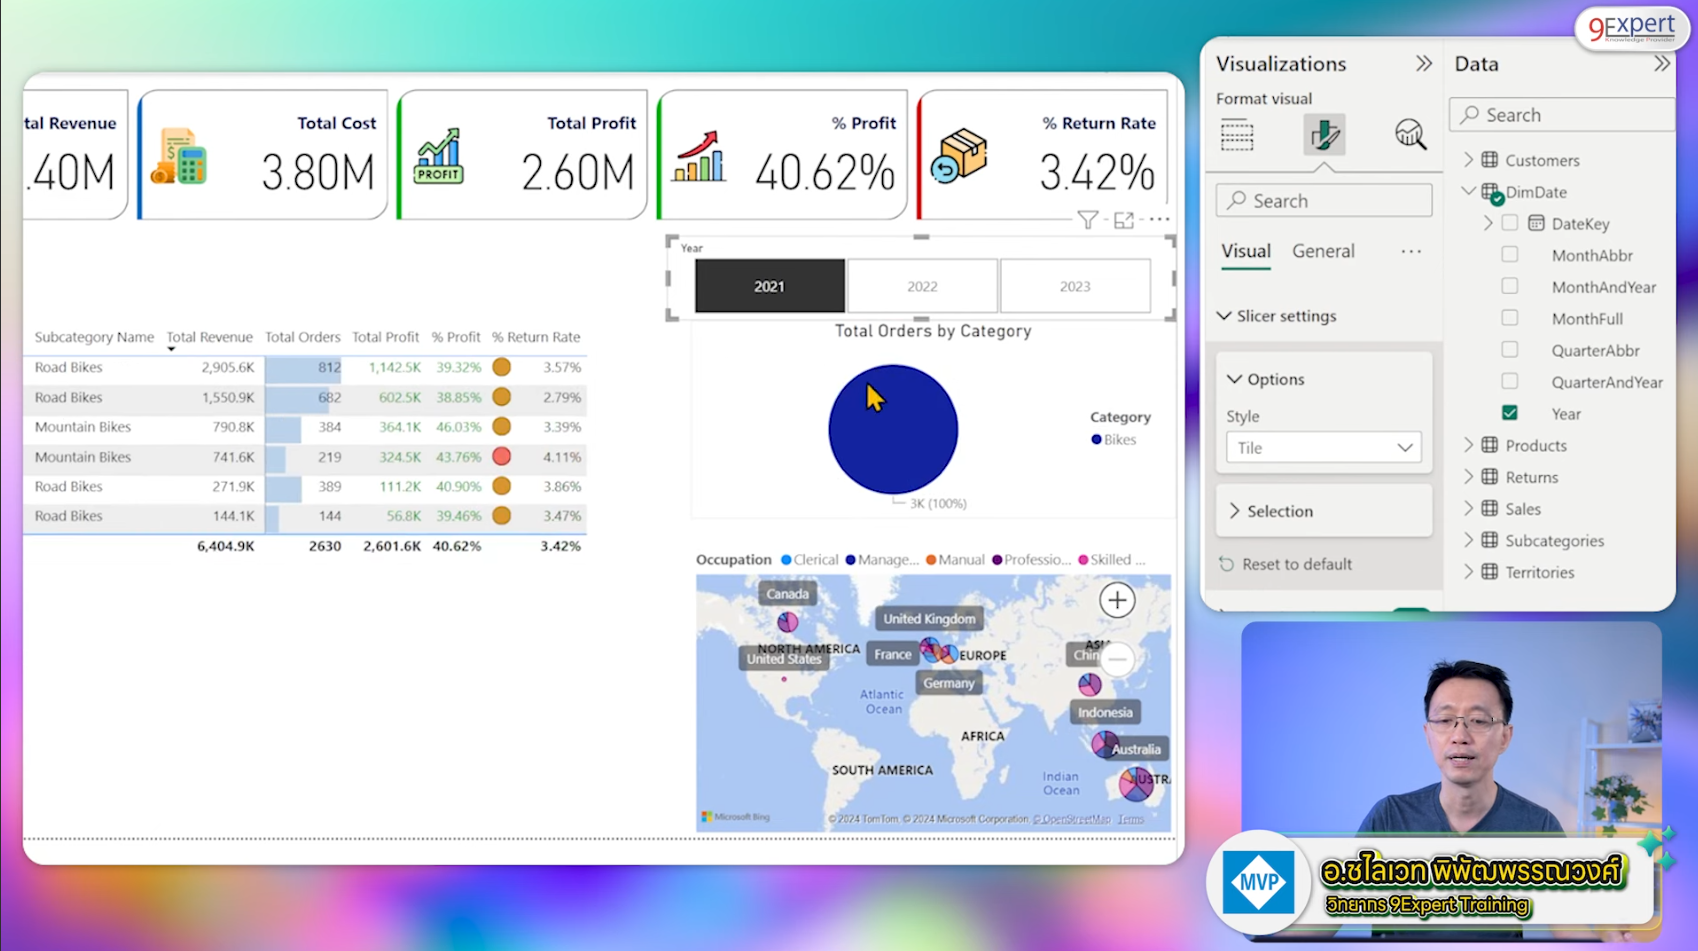Open the slicer's More options ellipsis

[1159, 219]
